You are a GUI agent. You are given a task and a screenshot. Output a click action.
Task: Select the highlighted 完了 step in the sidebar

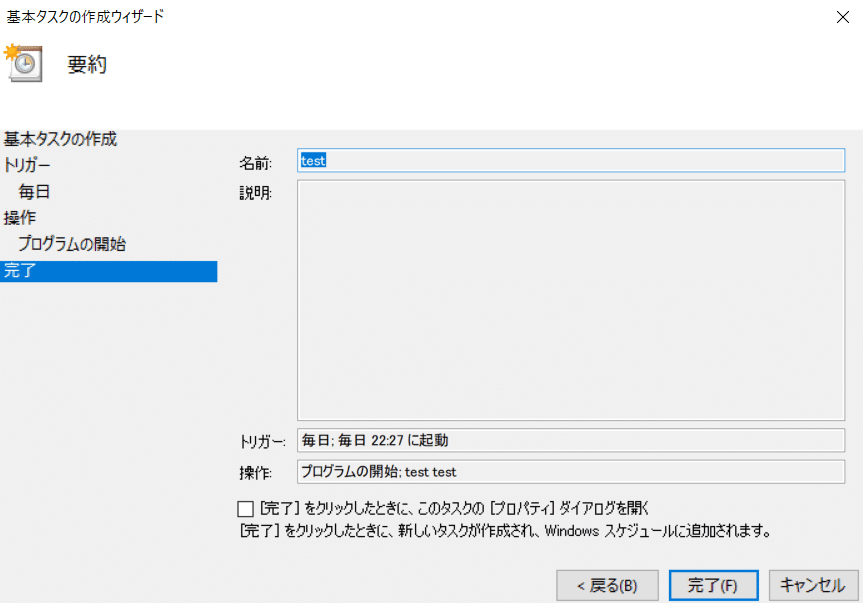(x=108, y=271)
